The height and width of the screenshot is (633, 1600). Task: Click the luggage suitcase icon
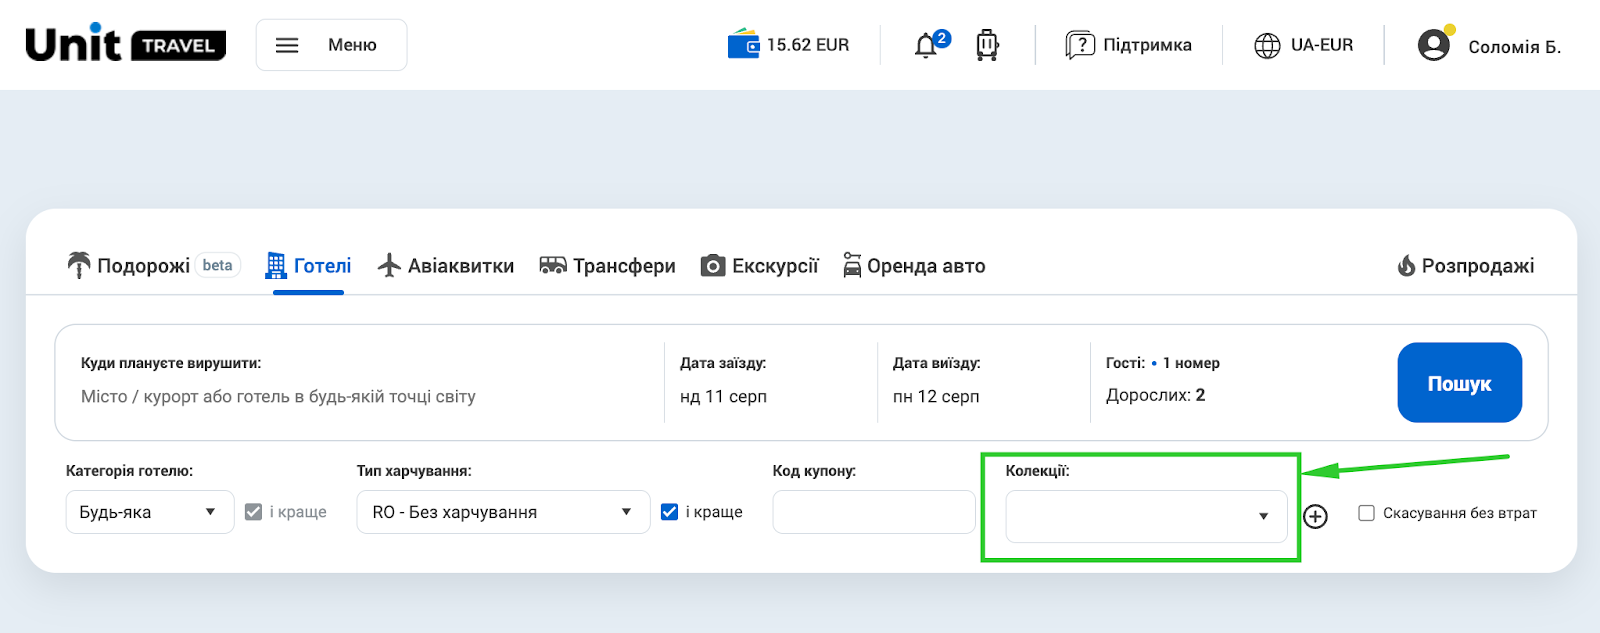(987, 45)
